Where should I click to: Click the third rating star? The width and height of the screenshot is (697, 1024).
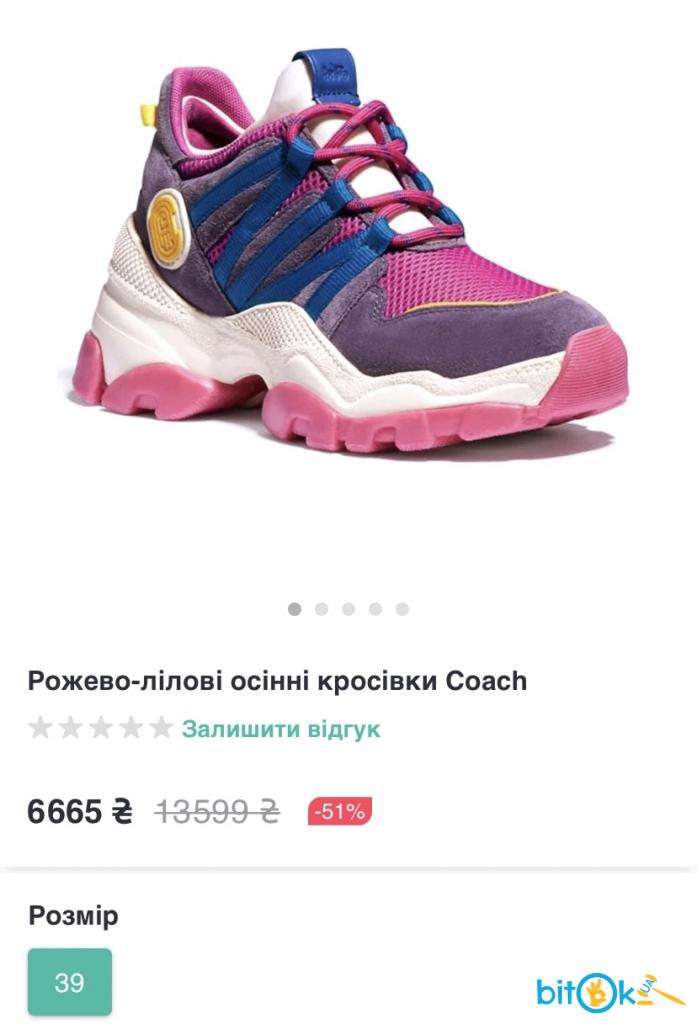(x=101, y=728)
